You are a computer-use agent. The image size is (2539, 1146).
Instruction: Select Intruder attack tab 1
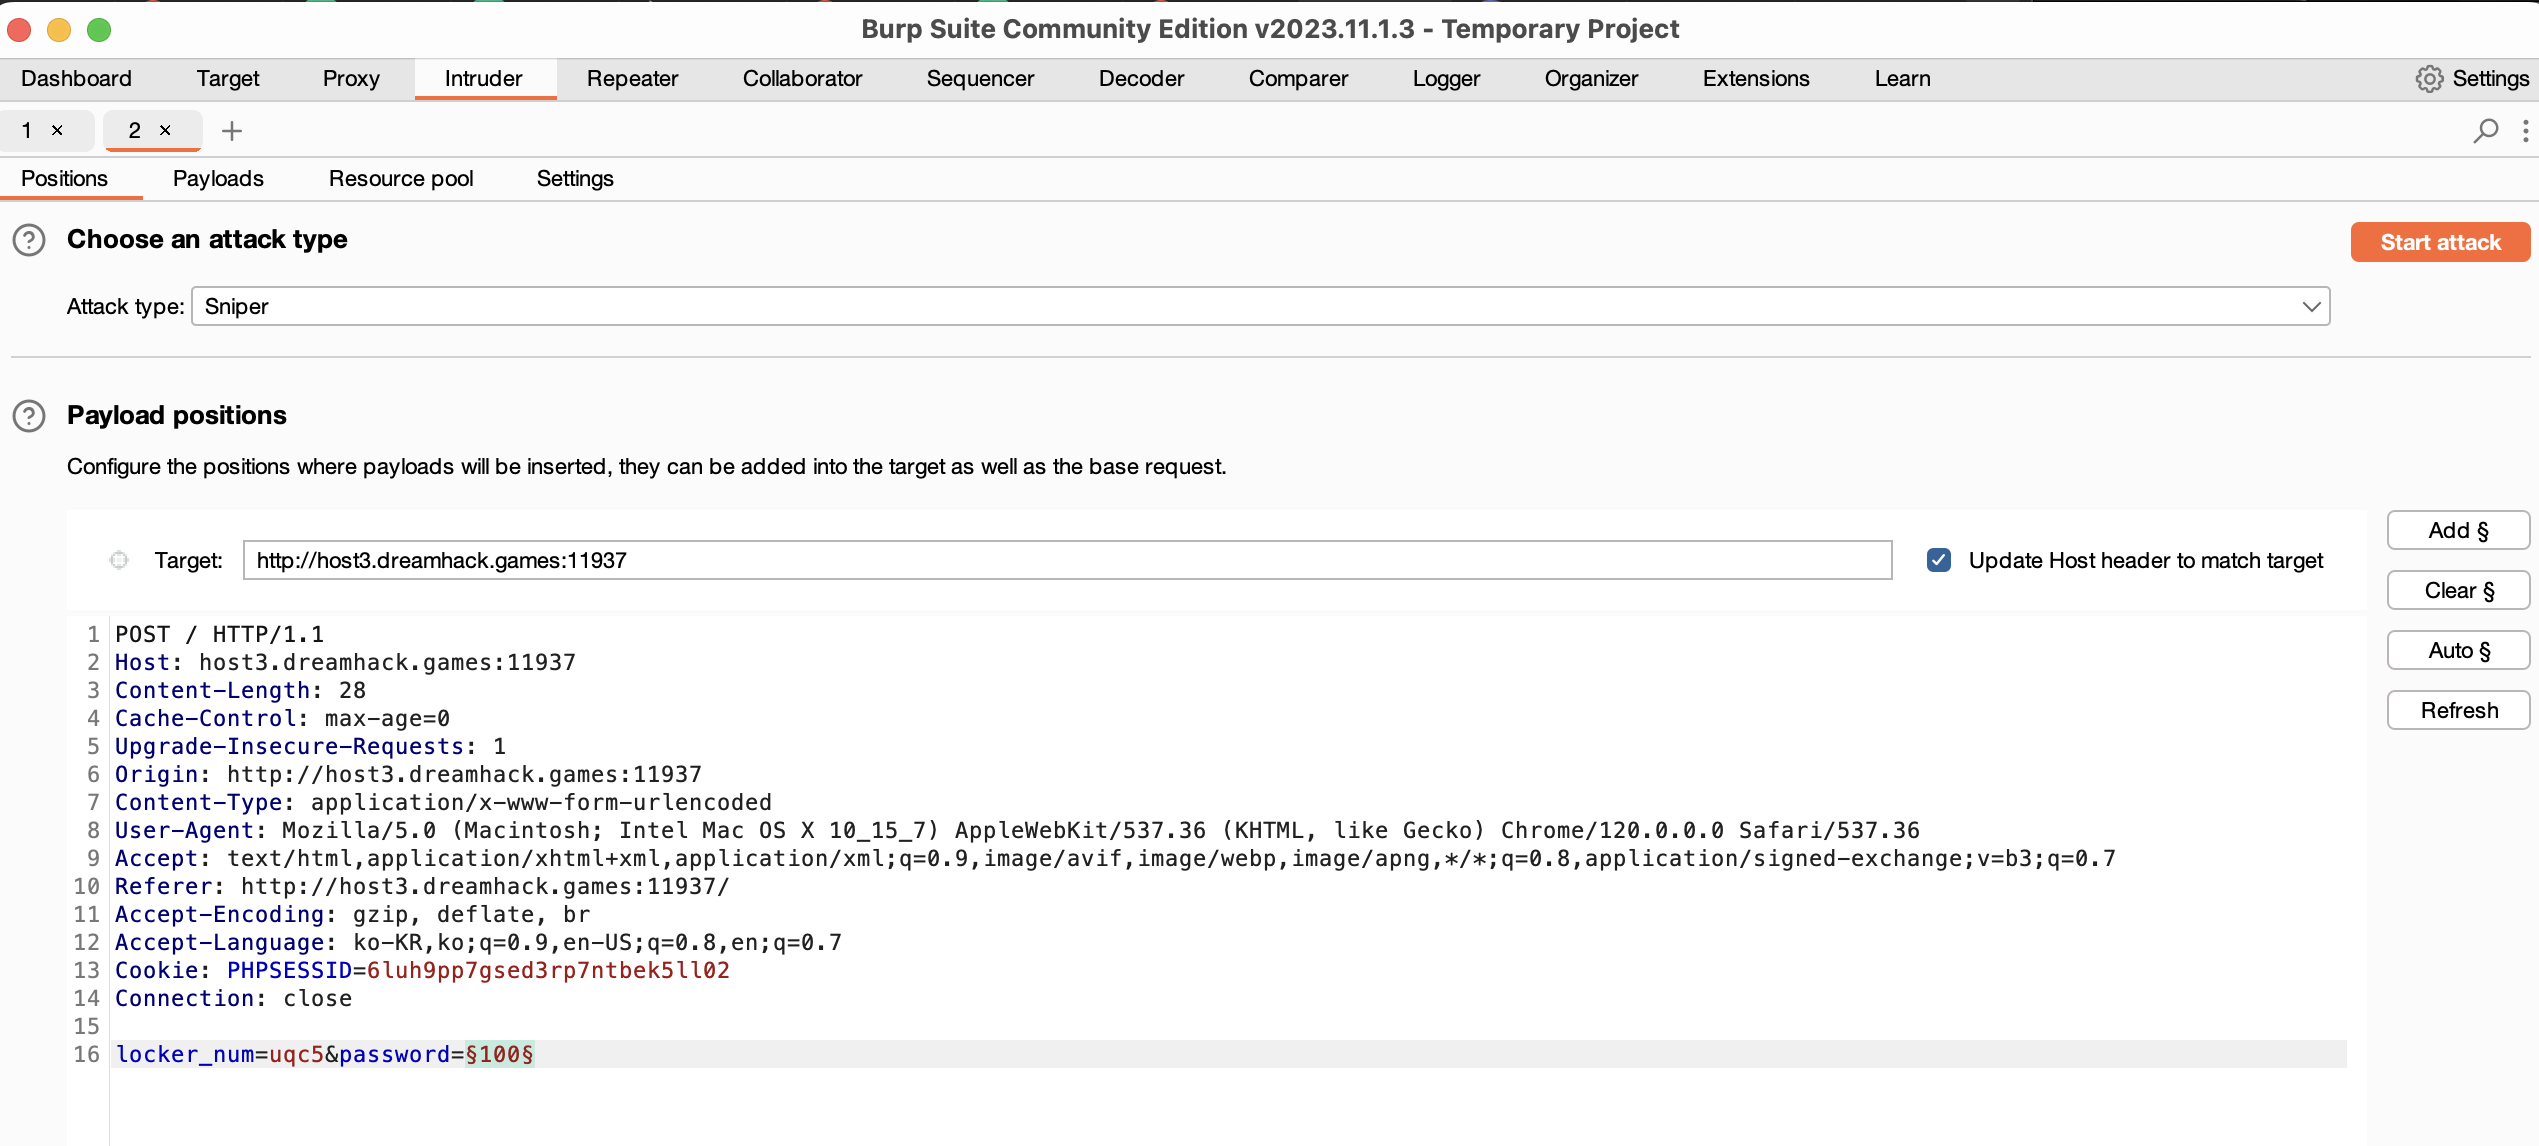click(x=28, y=130)
